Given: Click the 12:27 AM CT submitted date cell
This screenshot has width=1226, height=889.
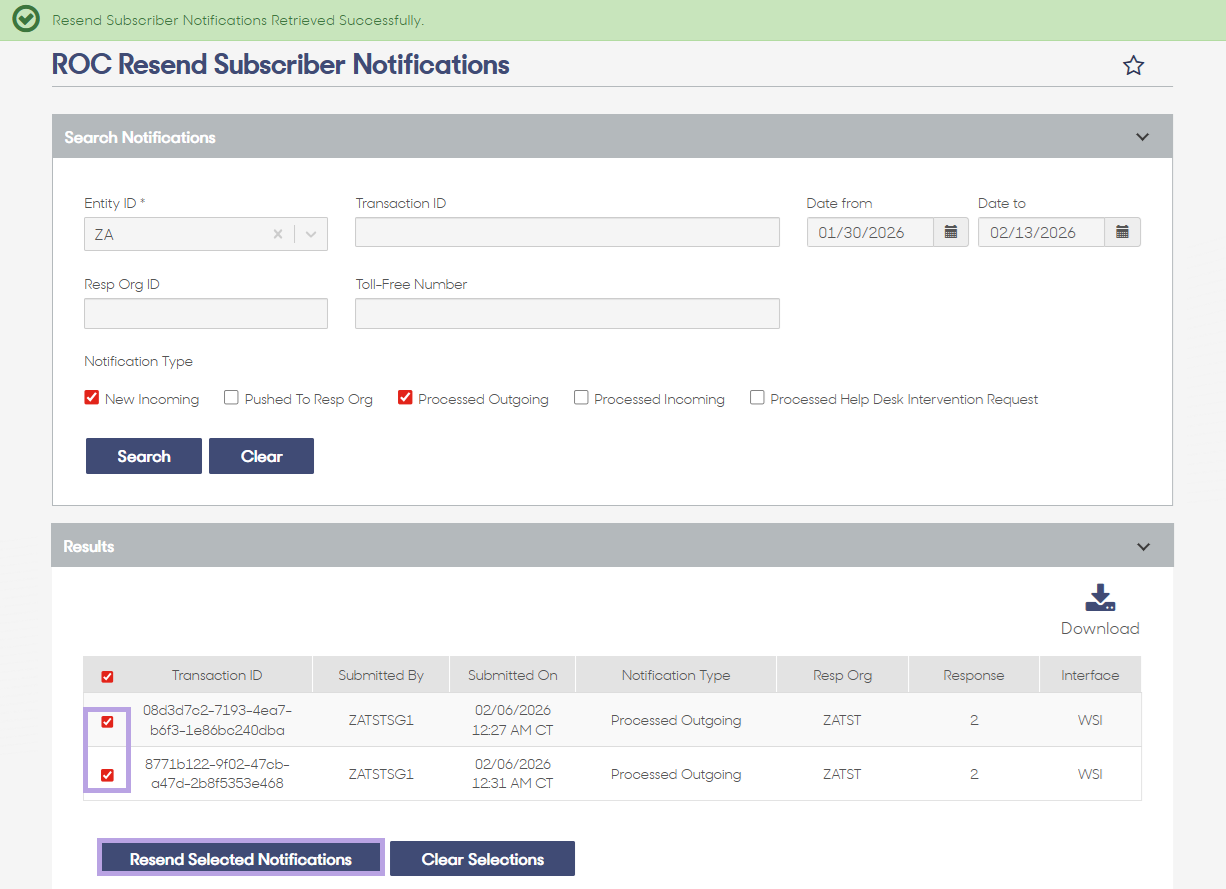Looking at the screenshot, I should (513, 720).
